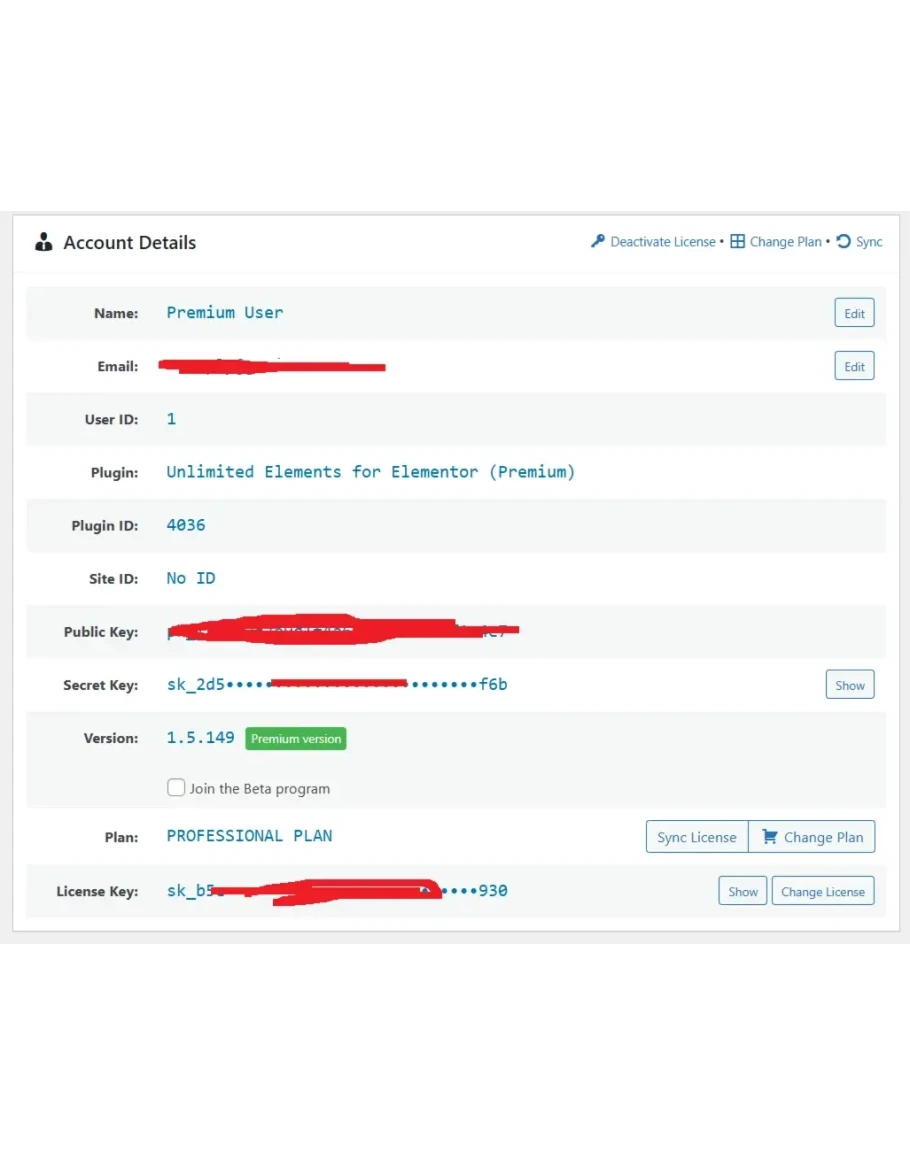This screenshot has height=1155, width=910.
Task: Reveal the License Key with Show button
Action: [x=742, y=891]
